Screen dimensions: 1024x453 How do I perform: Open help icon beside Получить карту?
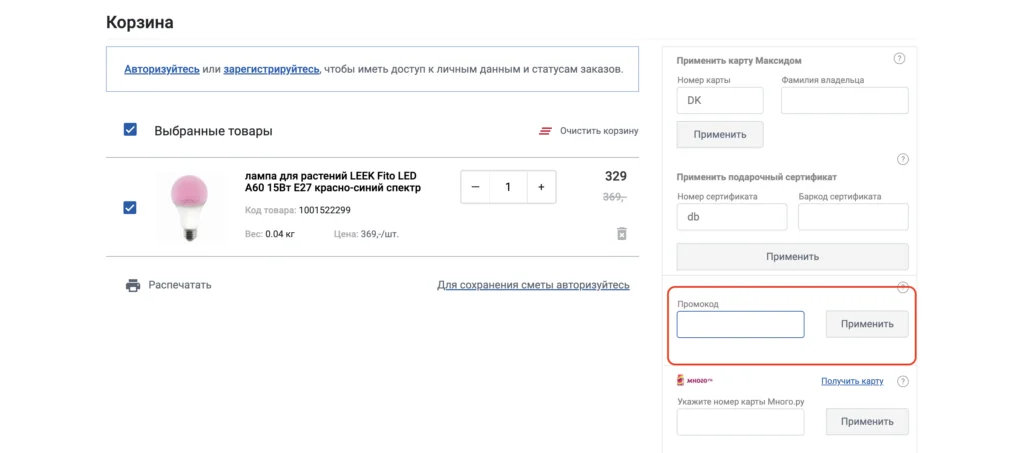(903, 381)
